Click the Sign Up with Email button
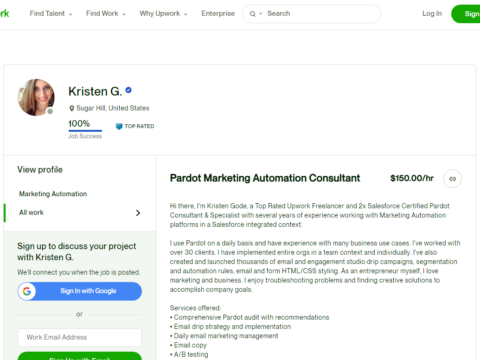The height and width of the screenshot is (360, 480). [x=80, y=356]
